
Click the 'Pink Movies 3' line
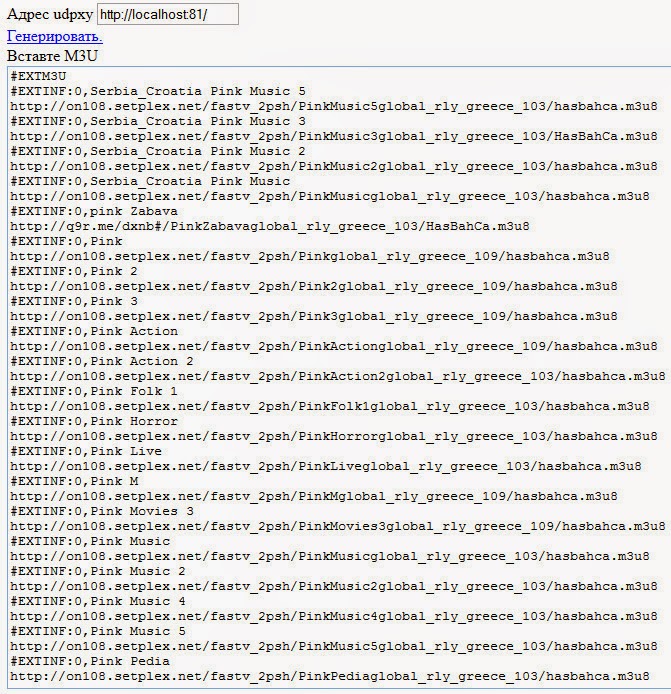click(102, 511)
